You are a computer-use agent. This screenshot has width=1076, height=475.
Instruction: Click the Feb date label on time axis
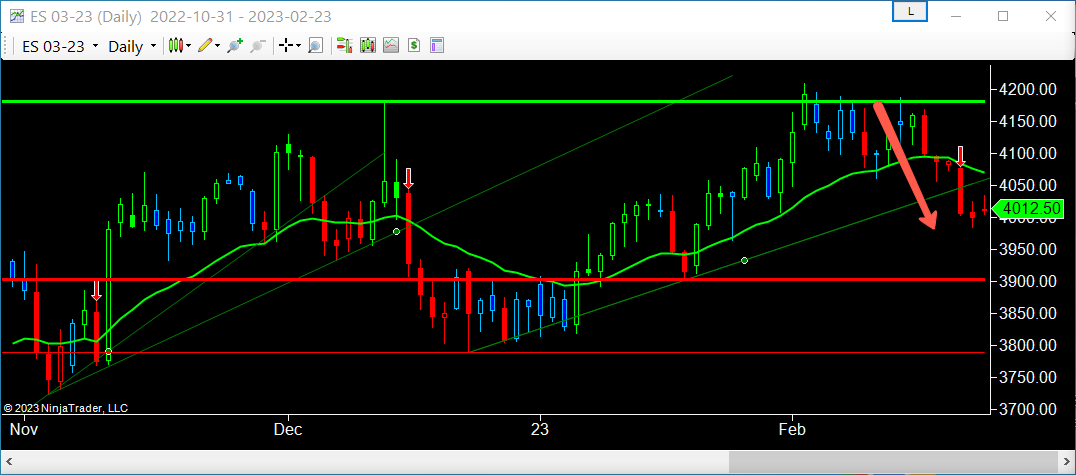[792, 430]
